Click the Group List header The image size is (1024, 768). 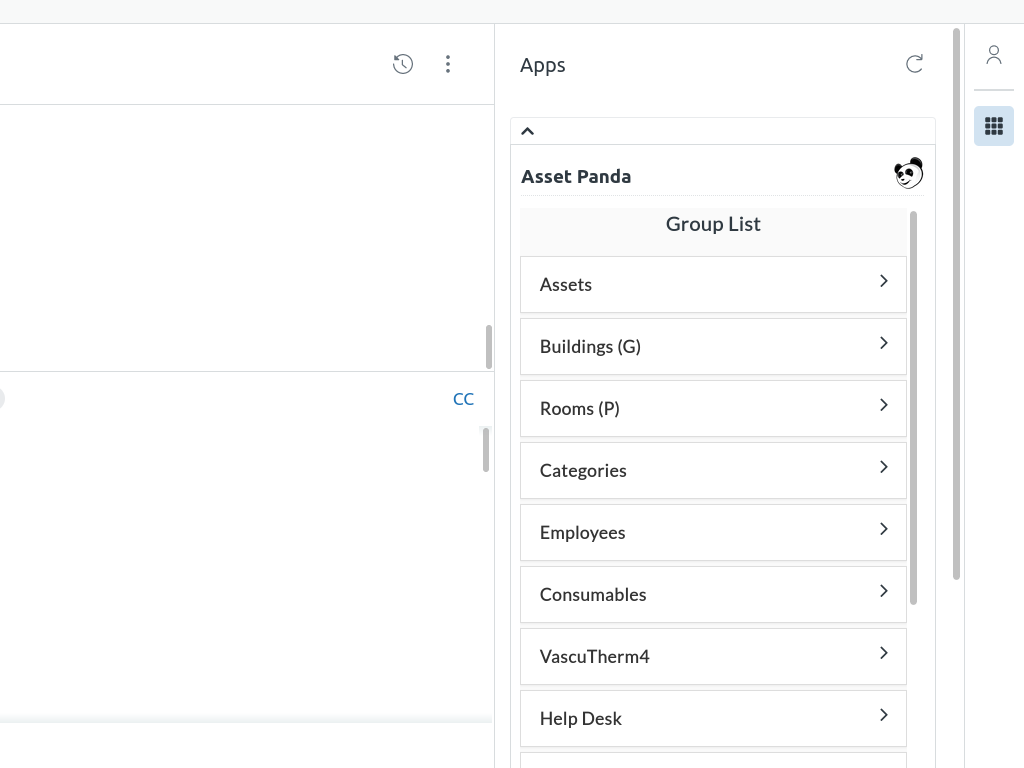click(x=713, y=224)
